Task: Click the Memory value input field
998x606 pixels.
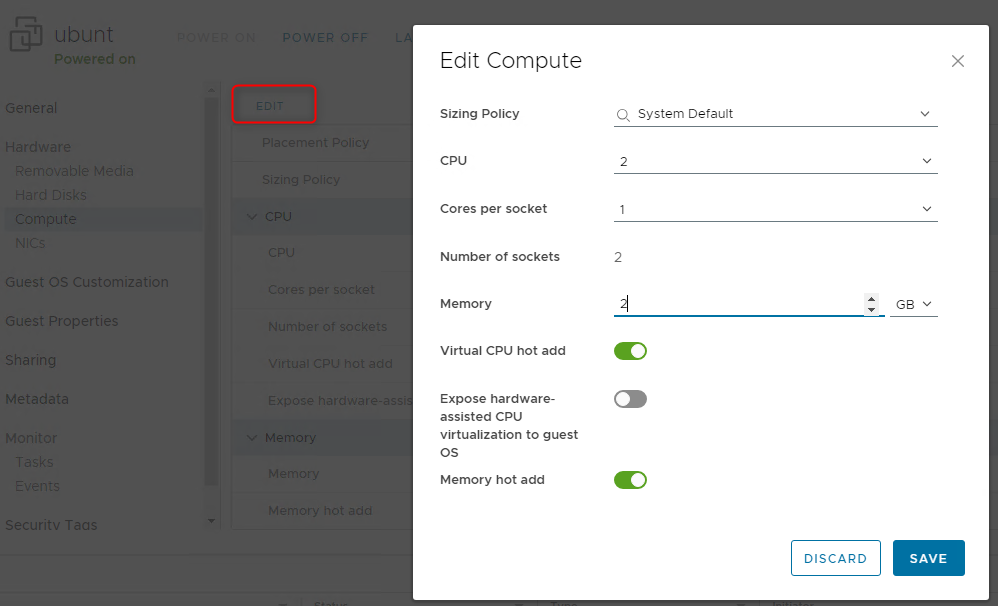Action: 736,304
